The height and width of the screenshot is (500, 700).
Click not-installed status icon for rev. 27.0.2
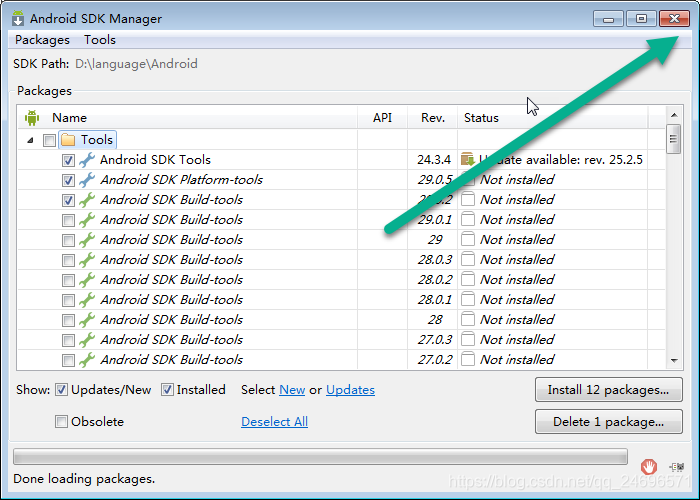467,359
